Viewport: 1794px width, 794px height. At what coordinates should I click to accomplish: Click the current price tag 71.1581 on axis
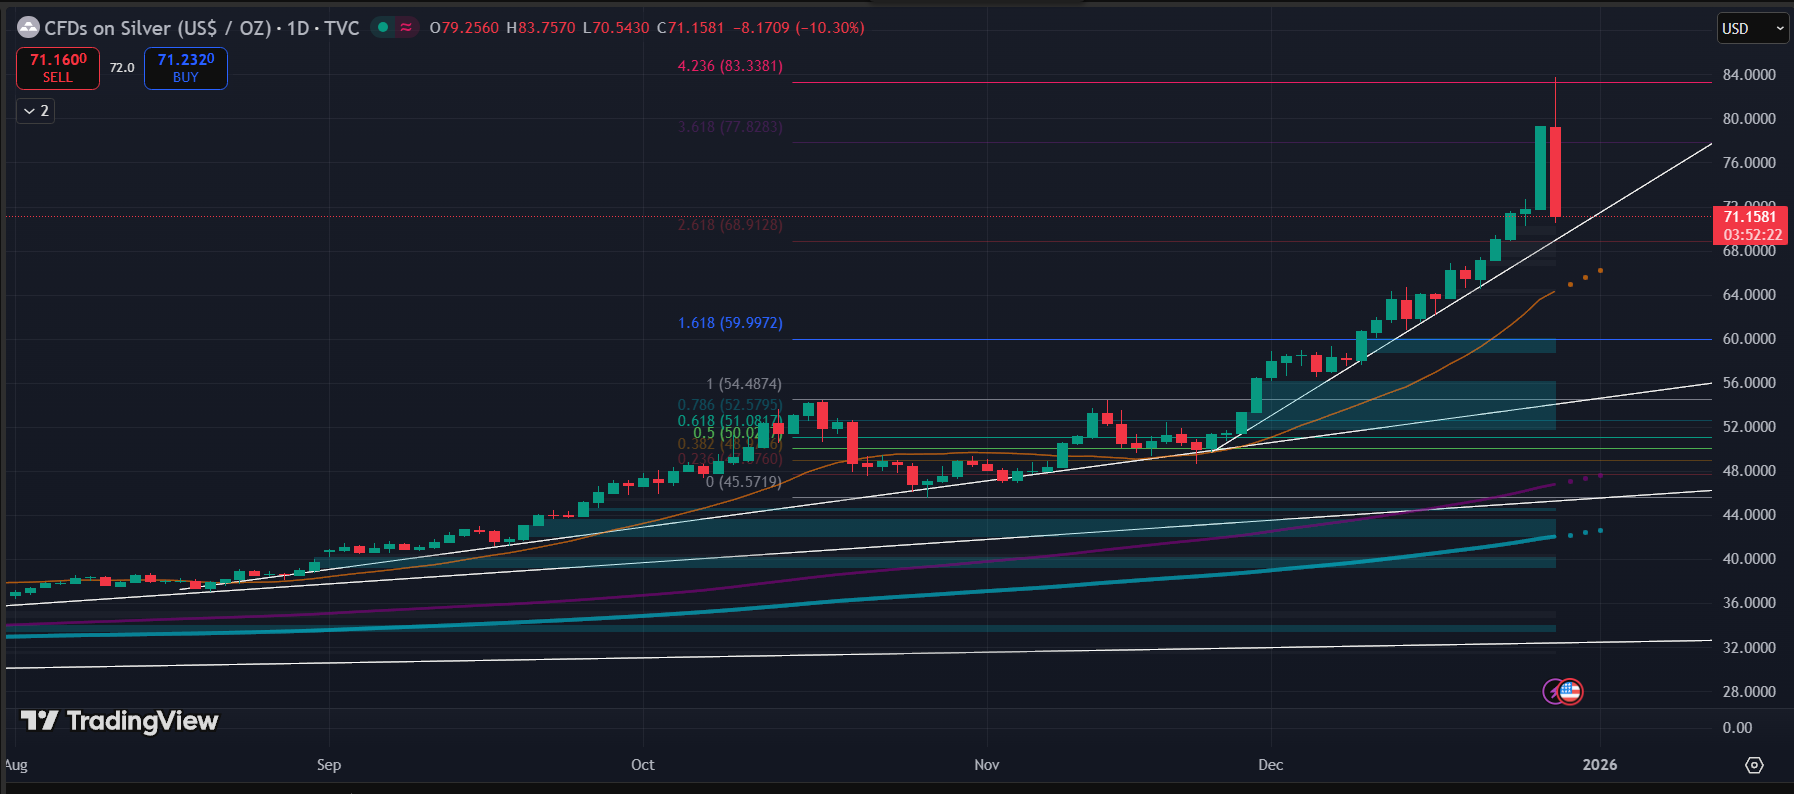click(x=1750, y=217)
